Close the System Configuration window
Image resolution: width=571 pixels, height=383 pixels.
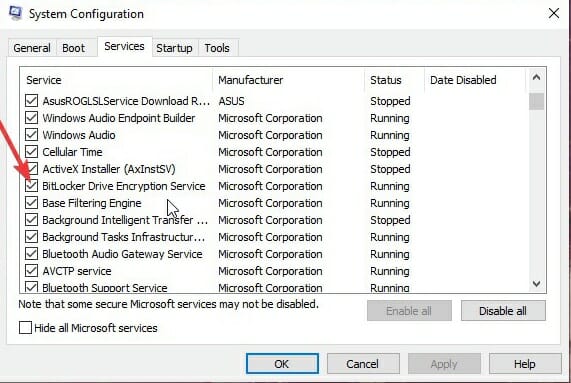click(x=554, y=13)
